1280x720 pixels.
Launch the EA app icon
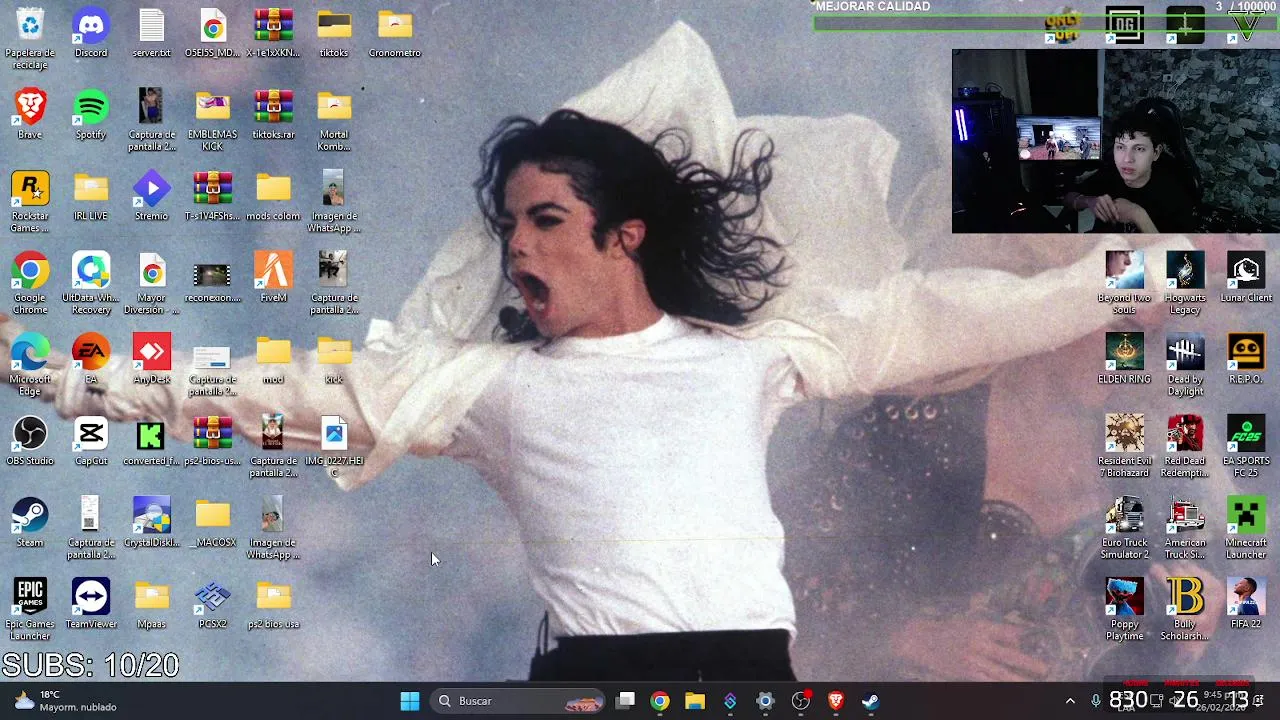(91, 359)
